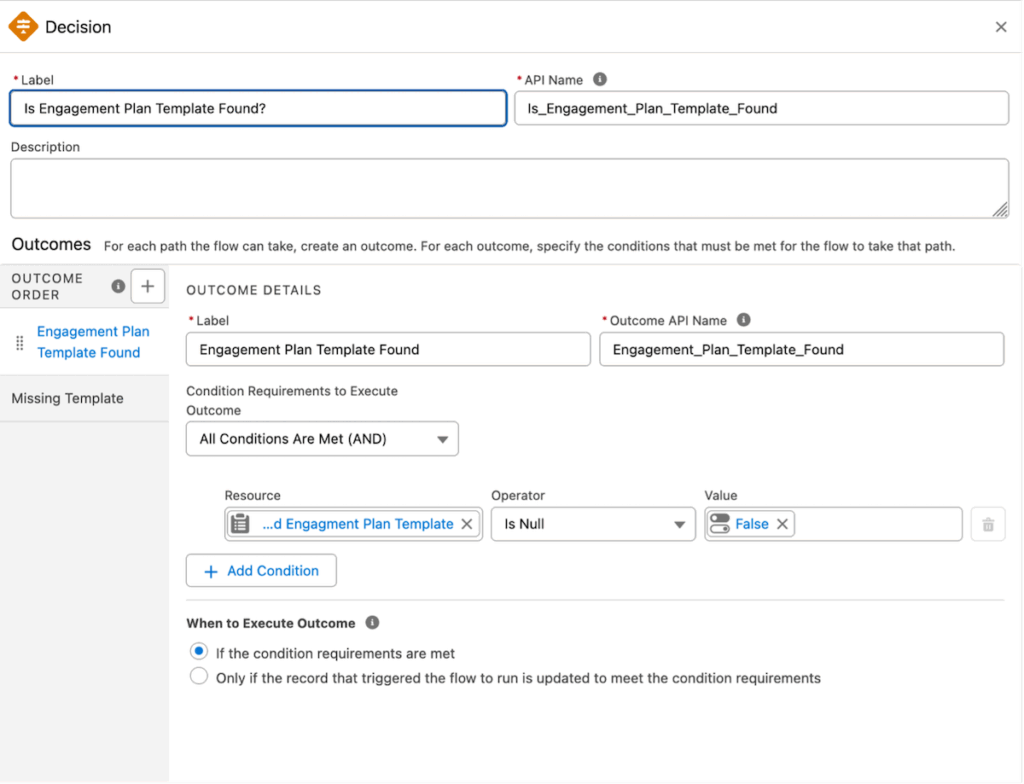Viewport: 1024px width, 784px height.
Task: Click into the Description text area
Action: (509, 188)
